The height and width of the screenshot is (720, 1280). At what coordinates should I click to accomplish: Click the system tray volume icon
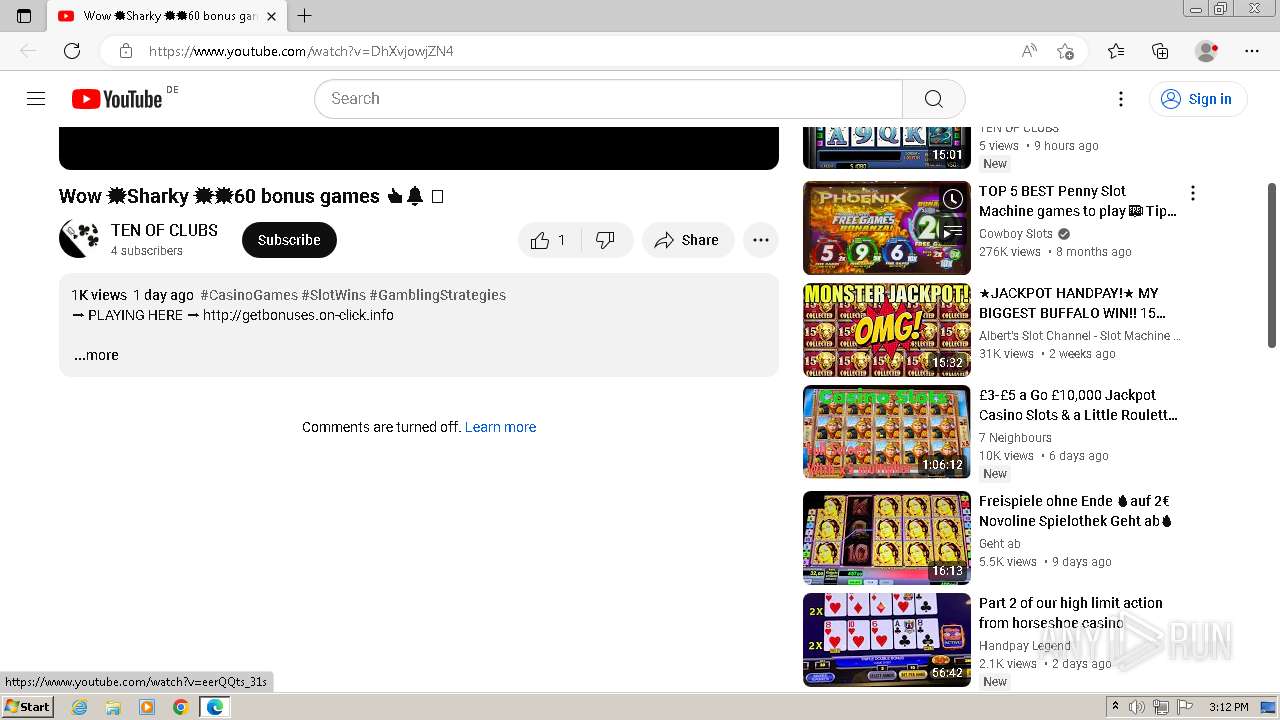click(x=1137, y=707)
